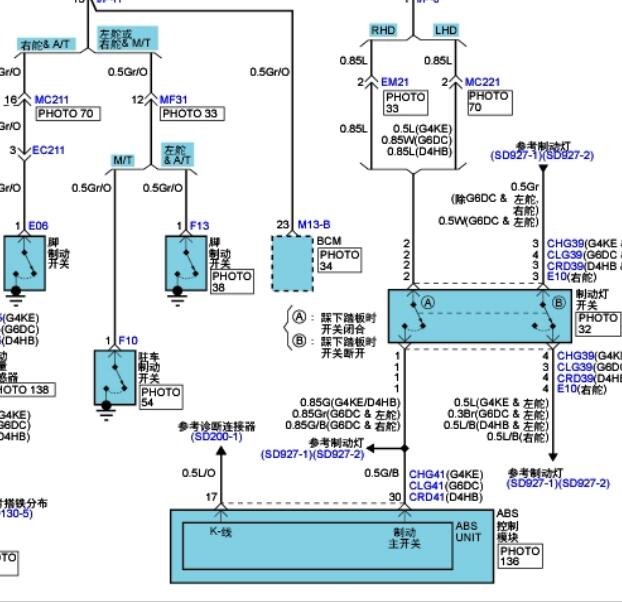Click the circled B switch contact marker
622x602 pixels.
point(559,303)
